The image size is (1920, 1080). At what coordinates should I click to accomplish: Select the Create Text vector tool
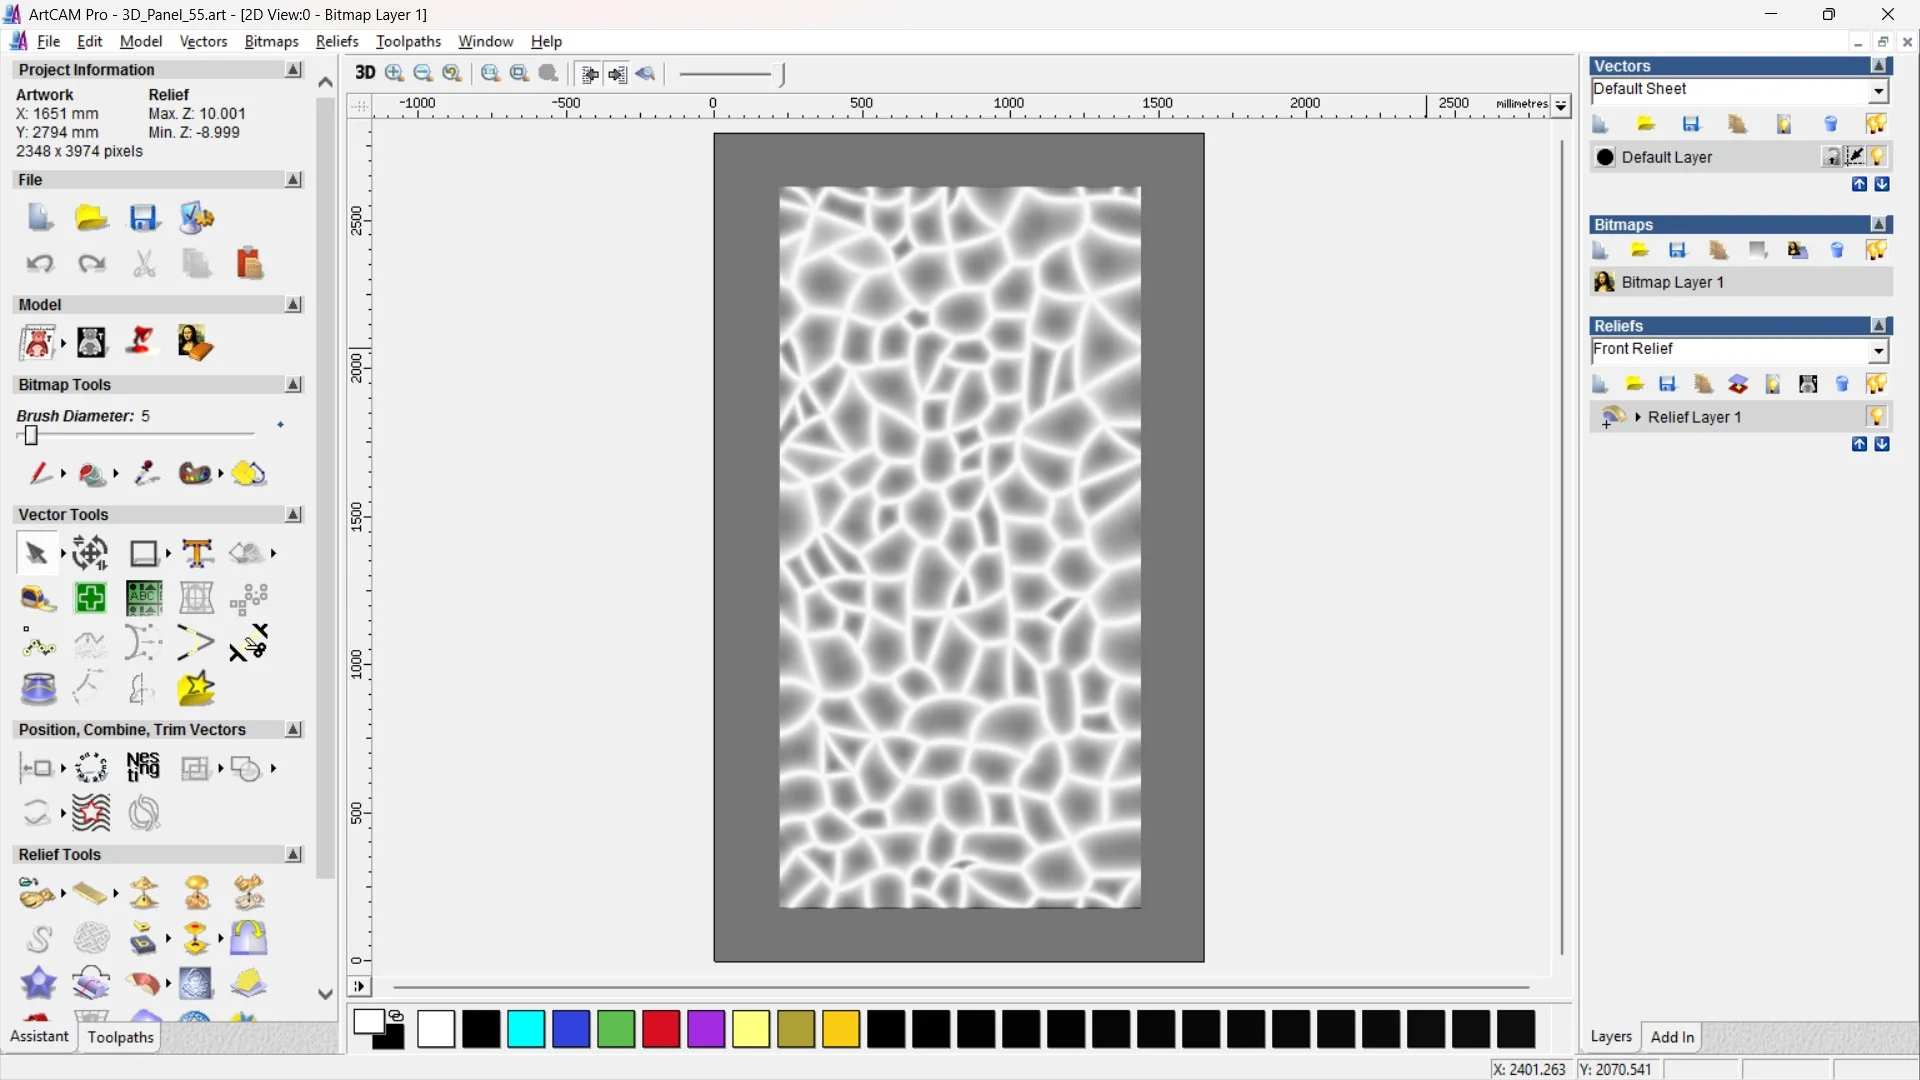pos(197,553)
